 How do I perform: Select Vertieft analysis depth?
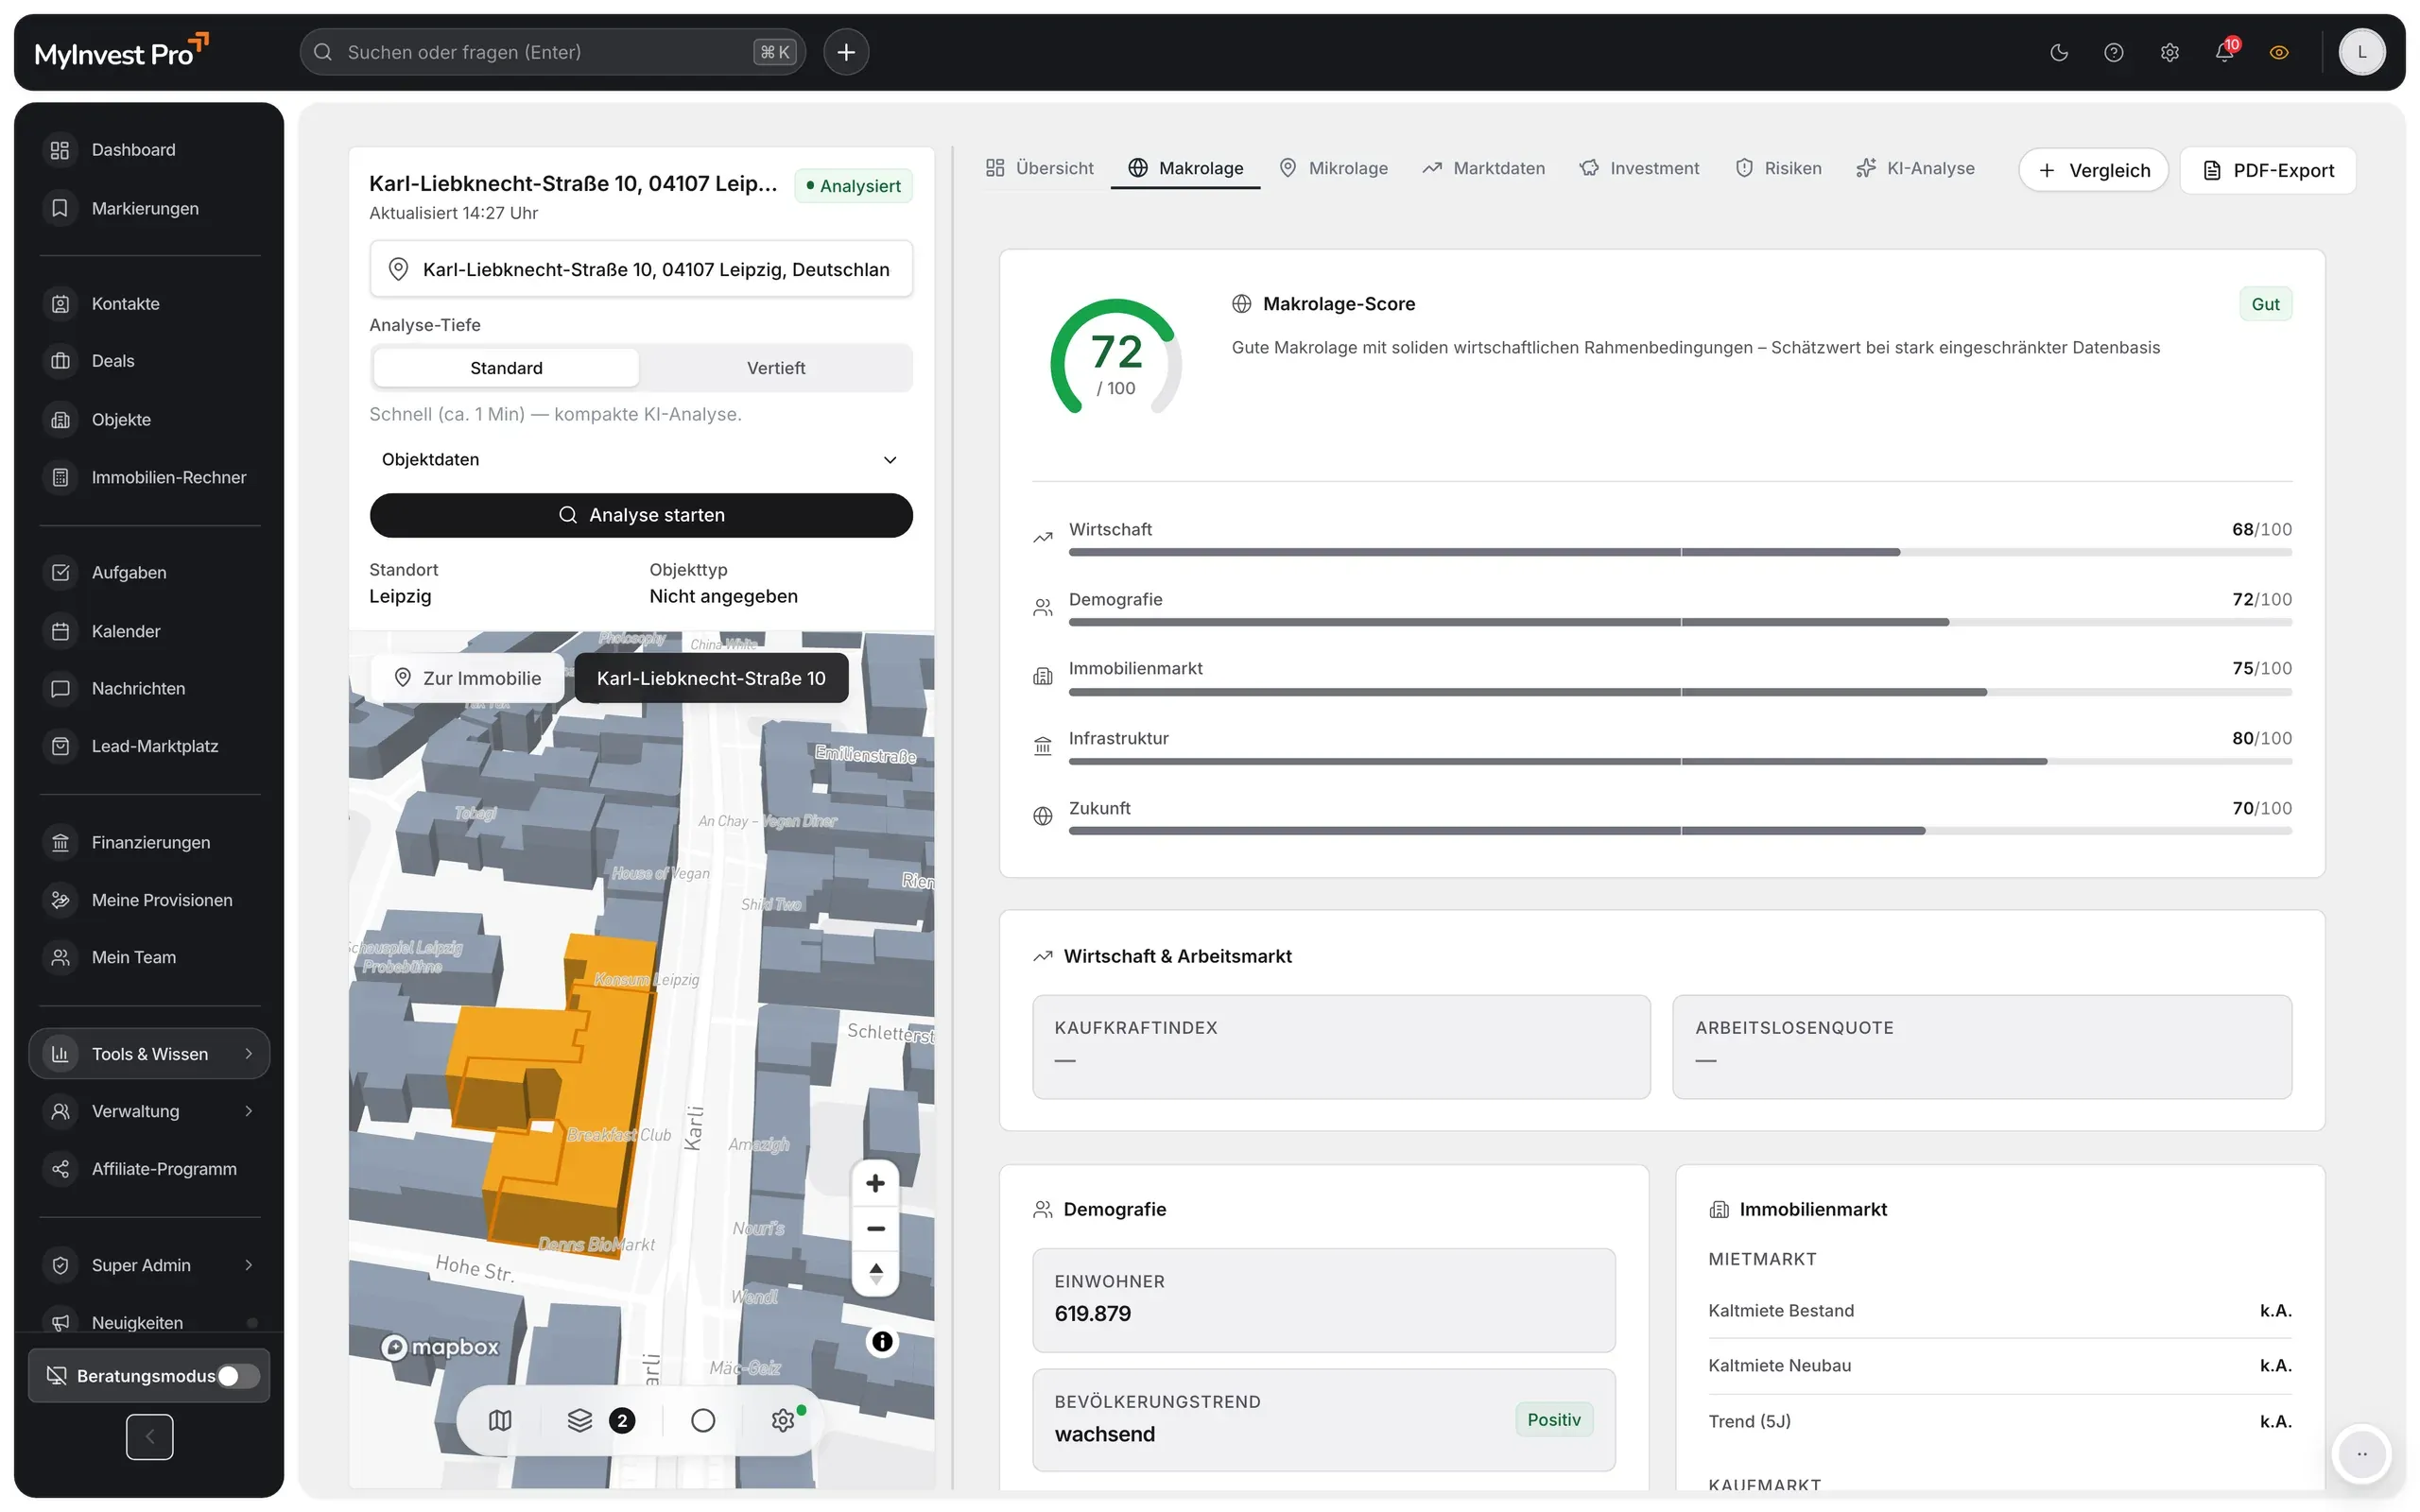[776, 368]
